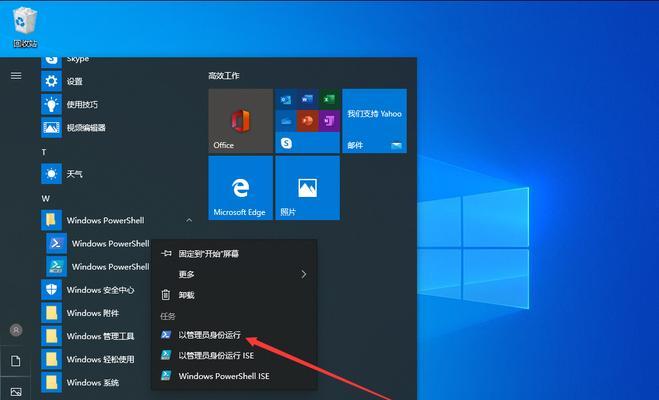This screenshot has height=400, width=659.
Task: Click Windows 安全中心 label text
Action: [100, 290]
